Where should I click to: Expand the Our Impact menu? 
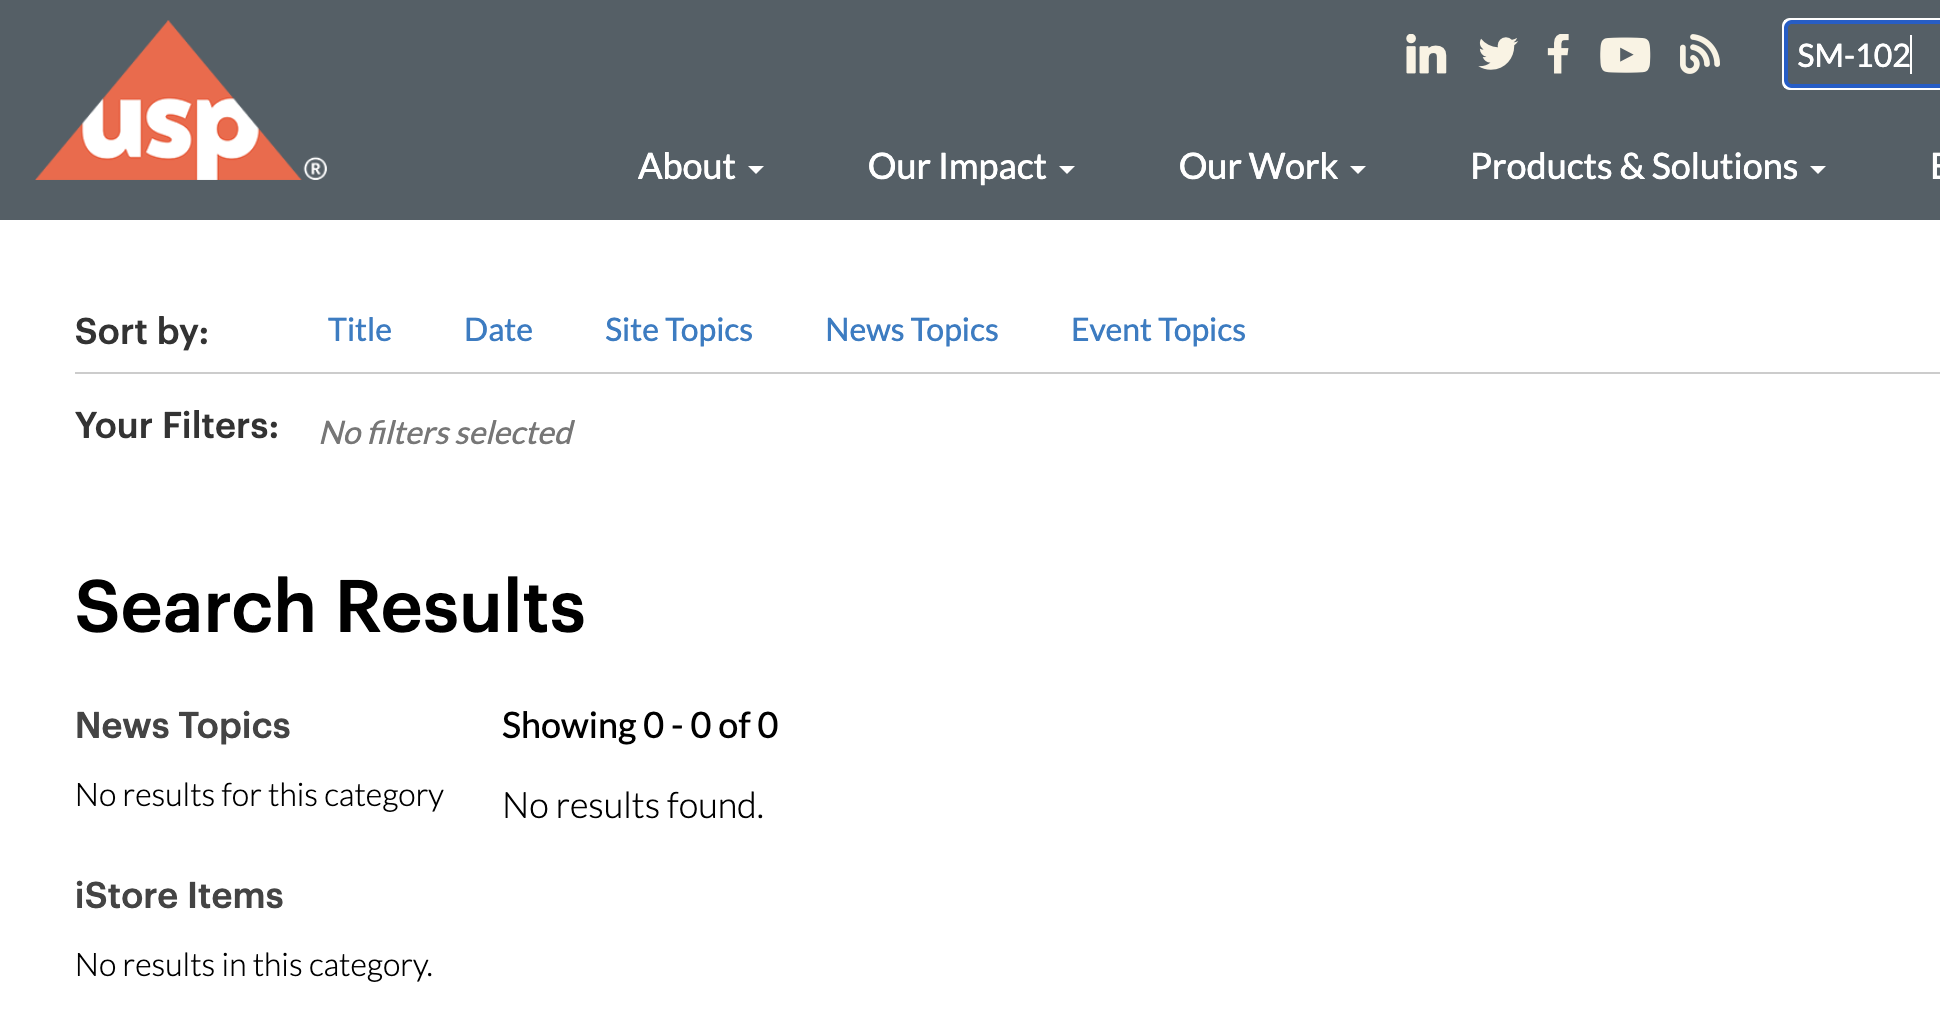[x=970, y=167]
